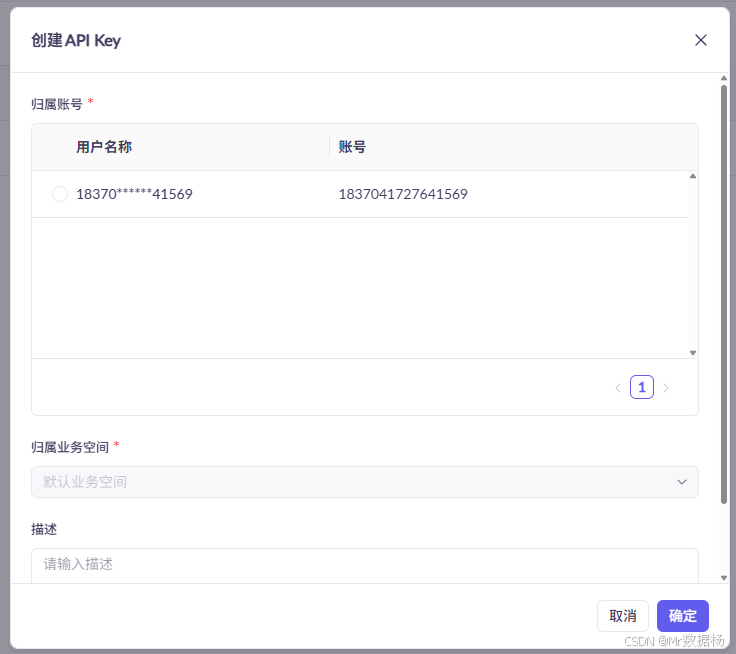Select the 18370******41569 account radio button
The height and width of the screenshot is (654, 736).
point(60,194)
